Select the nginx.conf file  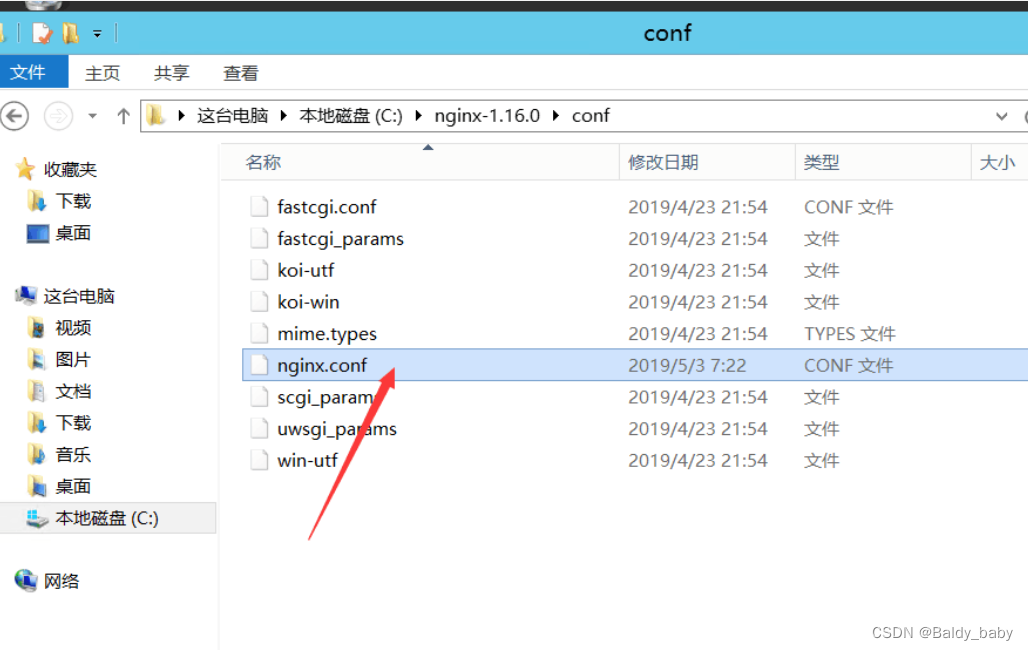coord(322,364)
